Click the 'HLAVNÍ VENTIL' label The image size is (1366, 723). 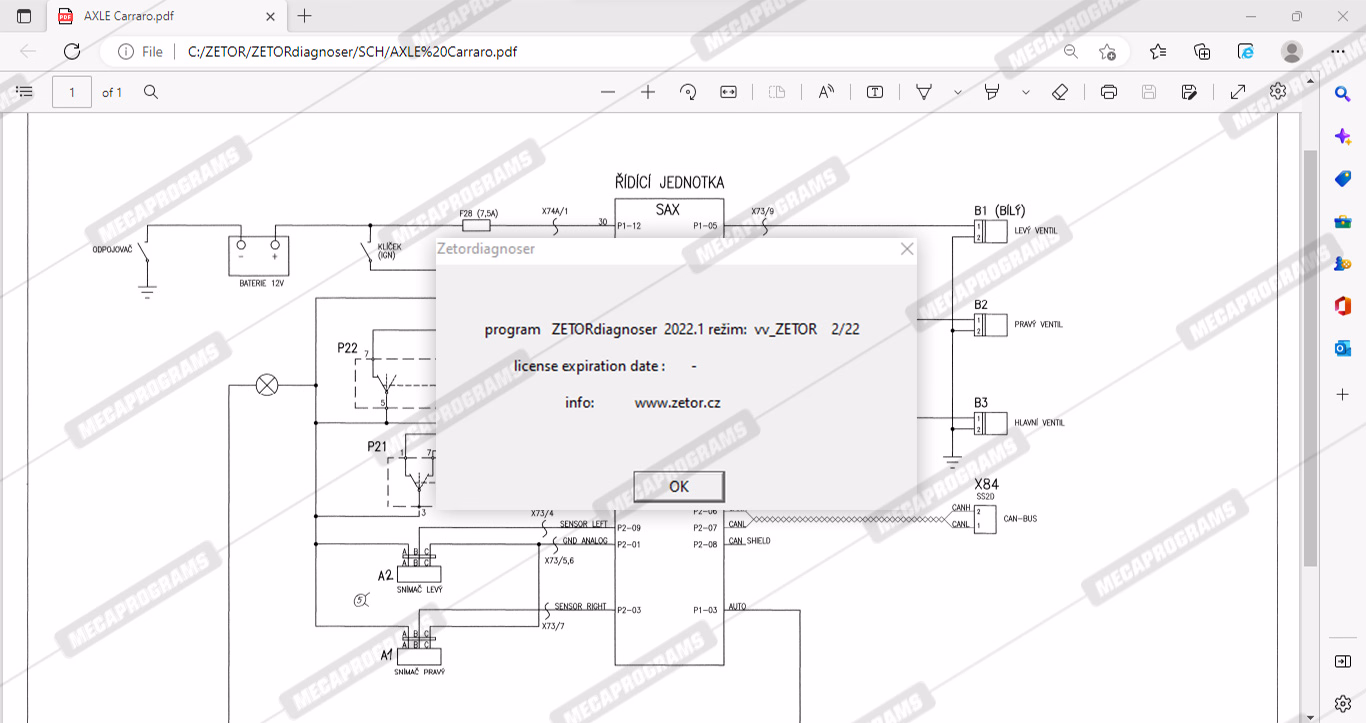click(1039, 423)
